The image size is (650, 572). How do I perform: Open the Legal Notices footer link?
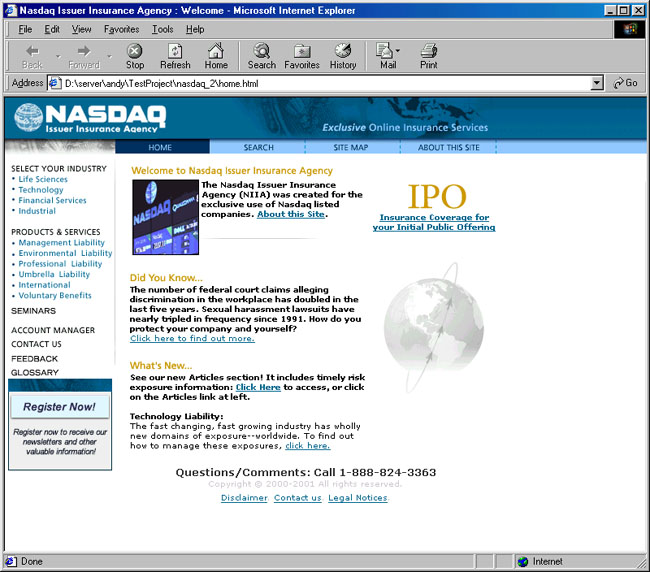[x=357, y=498]
